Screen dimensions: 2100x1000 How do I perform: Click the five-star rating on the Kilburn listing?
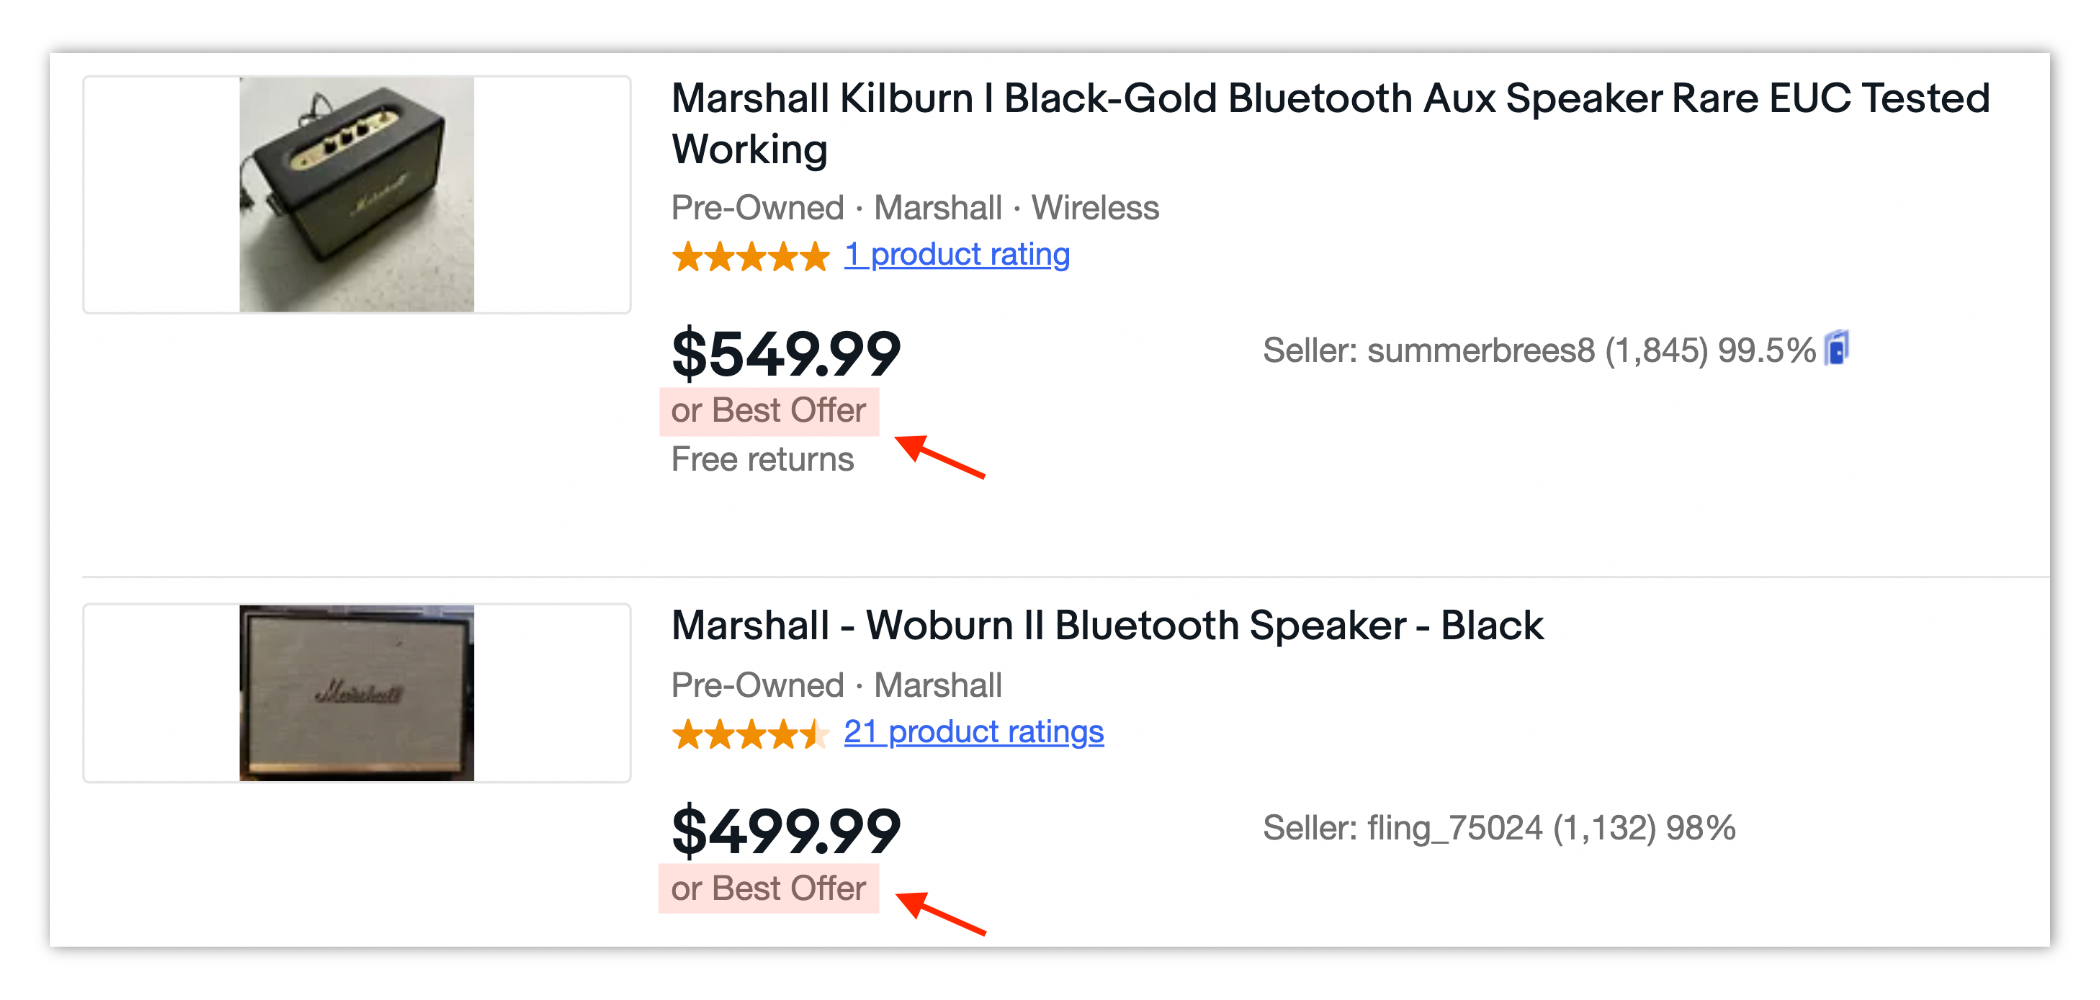(751, 256)
